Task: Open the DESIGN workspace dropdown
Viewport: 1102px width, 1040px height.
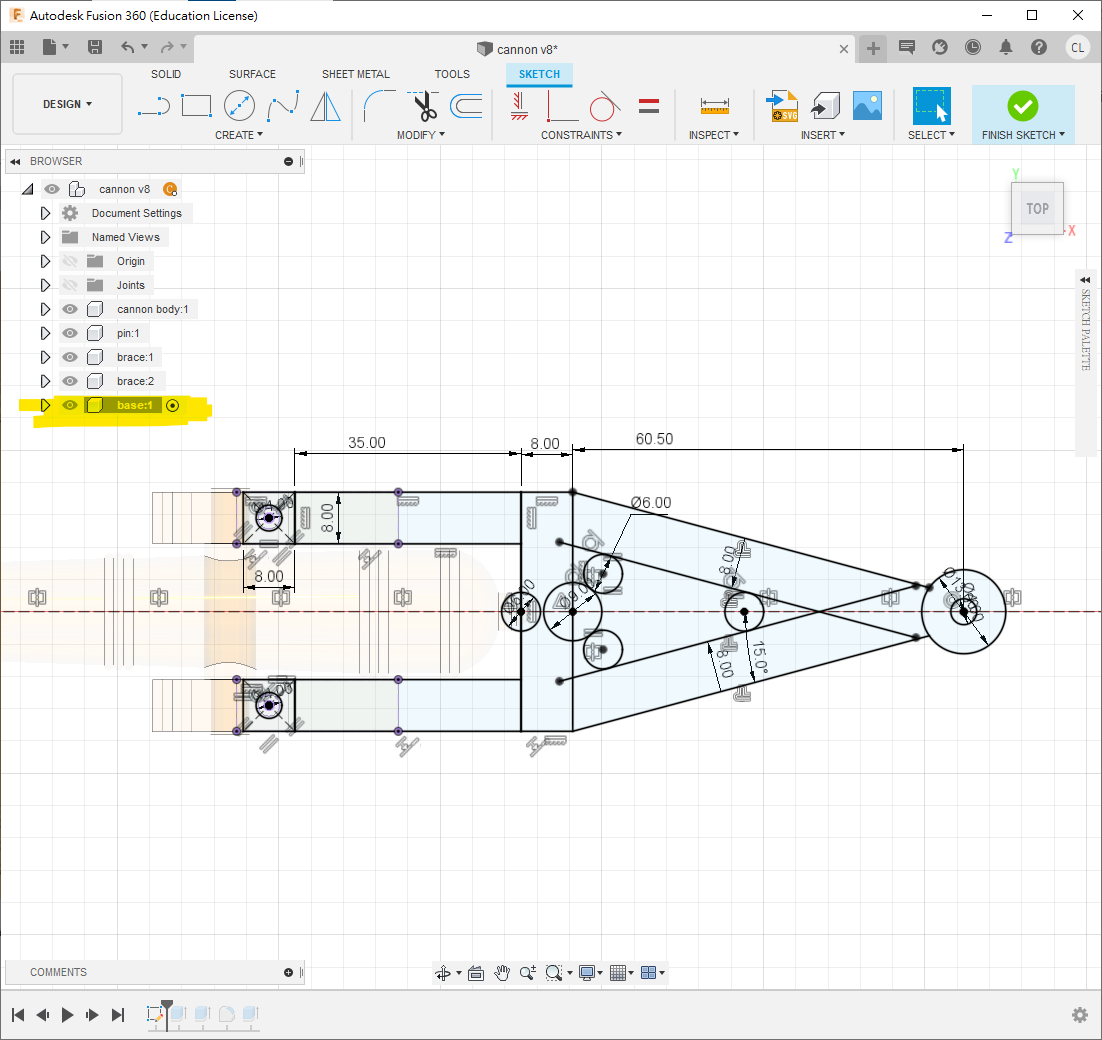Action: (x=67, y=104)
